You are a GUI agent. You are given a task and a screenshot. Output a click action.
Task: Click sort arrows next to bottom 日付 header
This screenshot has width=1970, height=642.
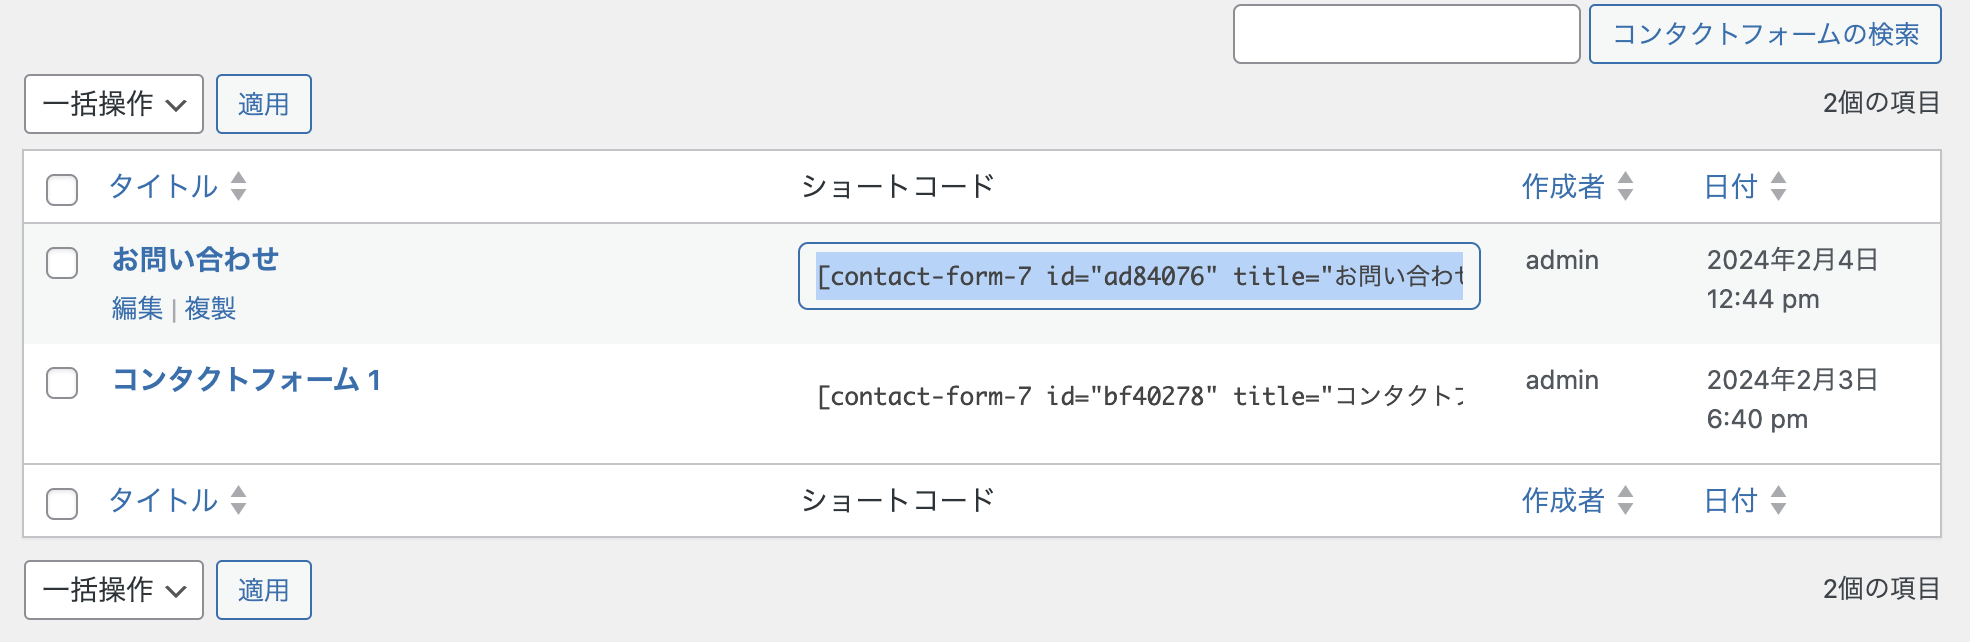pyautogui.click(x=1778, y=500)
